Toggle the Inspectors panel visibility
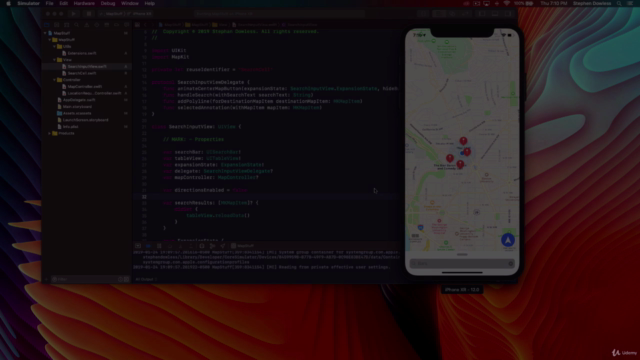The height and width of the screenshot is (360, 640). click(508, 13)
